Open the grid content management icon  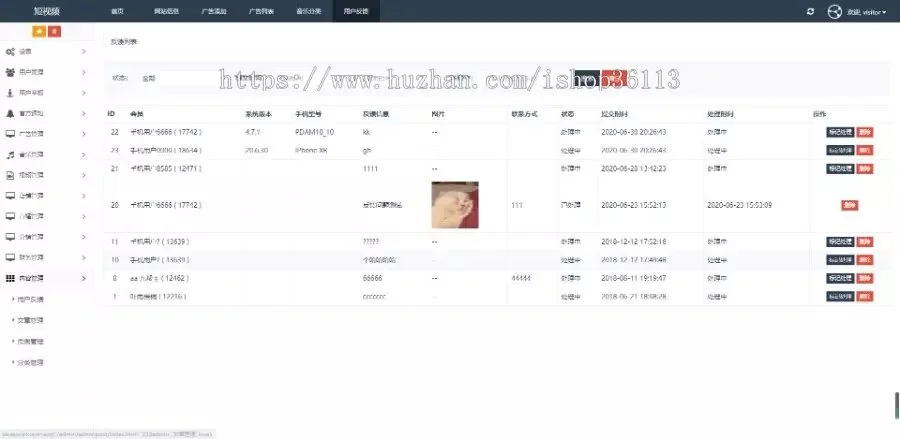(10, 278)
